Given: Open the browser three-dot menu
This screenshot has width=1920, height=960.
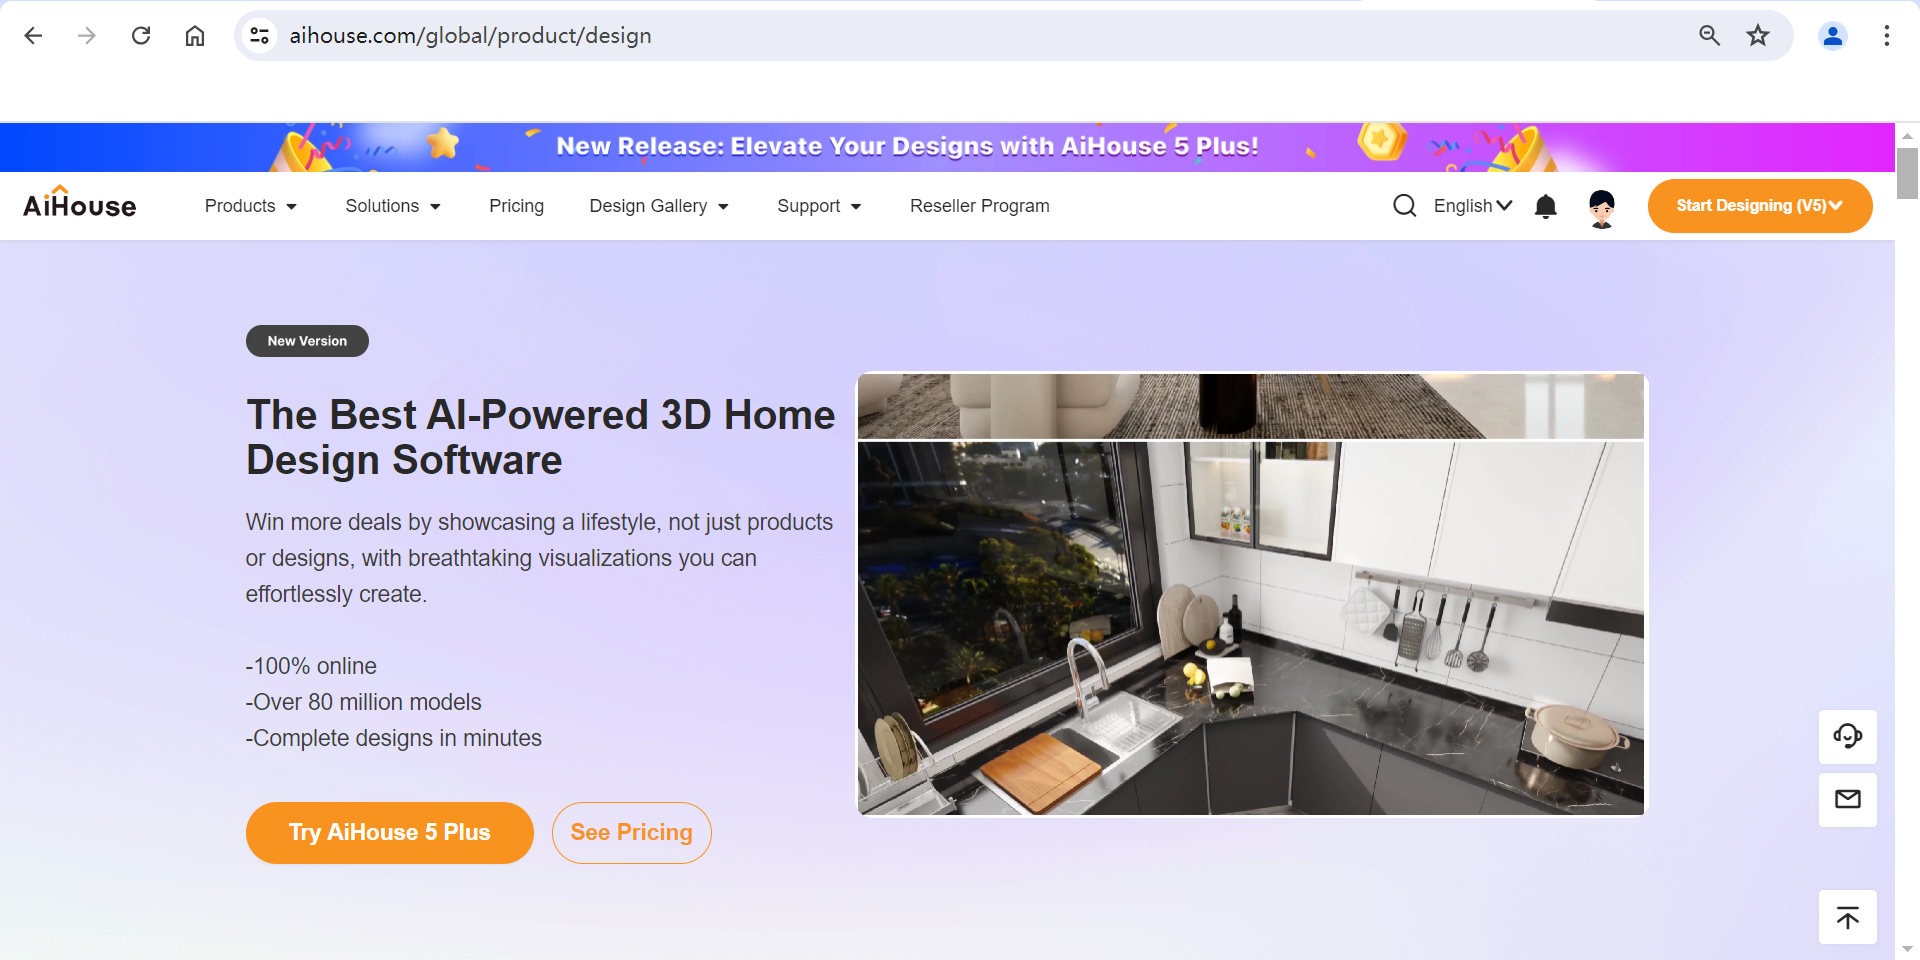Looking at the screenshot, I should point(1886,36).
